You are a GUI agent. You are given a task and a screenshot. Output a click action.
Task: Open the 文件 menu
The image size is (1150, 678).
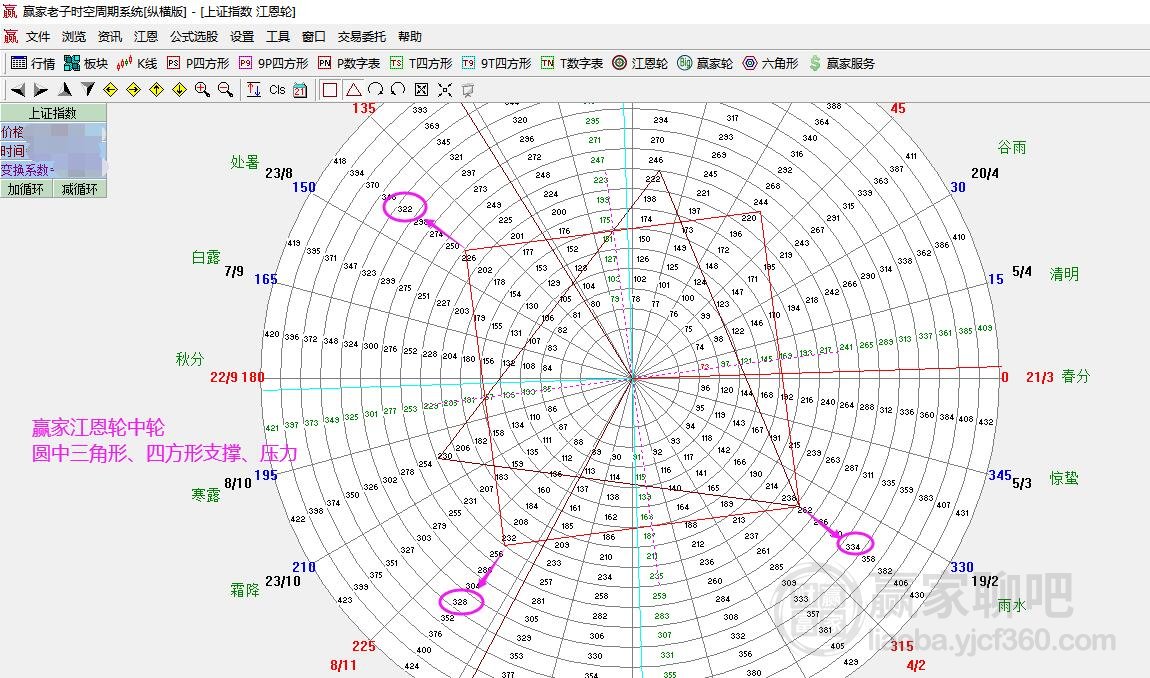(38, 37)
